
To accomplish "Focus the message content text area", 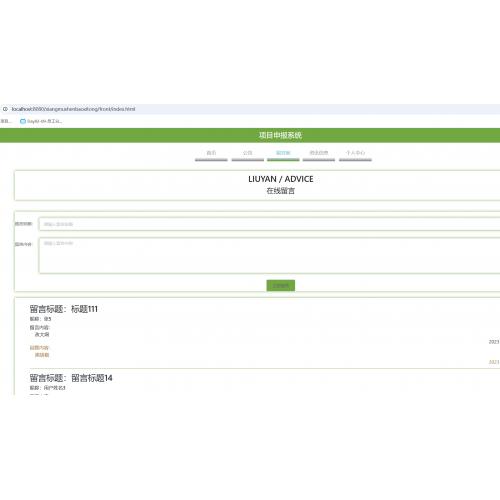I will tap(269, 255).
